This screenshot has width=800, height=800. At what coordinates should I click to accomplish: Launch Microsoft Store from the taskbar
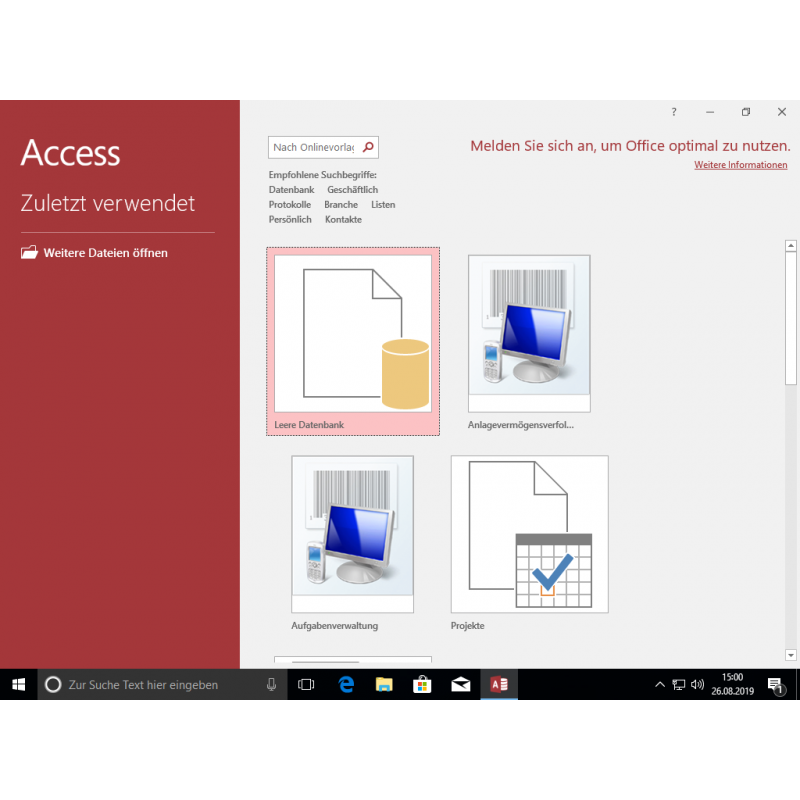pos(422,685)
